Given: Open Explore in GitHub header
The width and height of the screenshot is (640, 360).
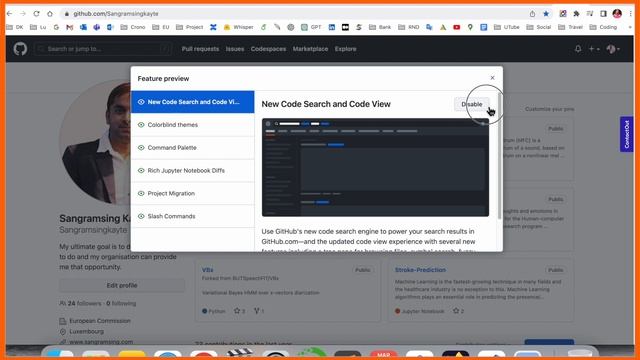Looking at the screenshot, I should 345,49.
